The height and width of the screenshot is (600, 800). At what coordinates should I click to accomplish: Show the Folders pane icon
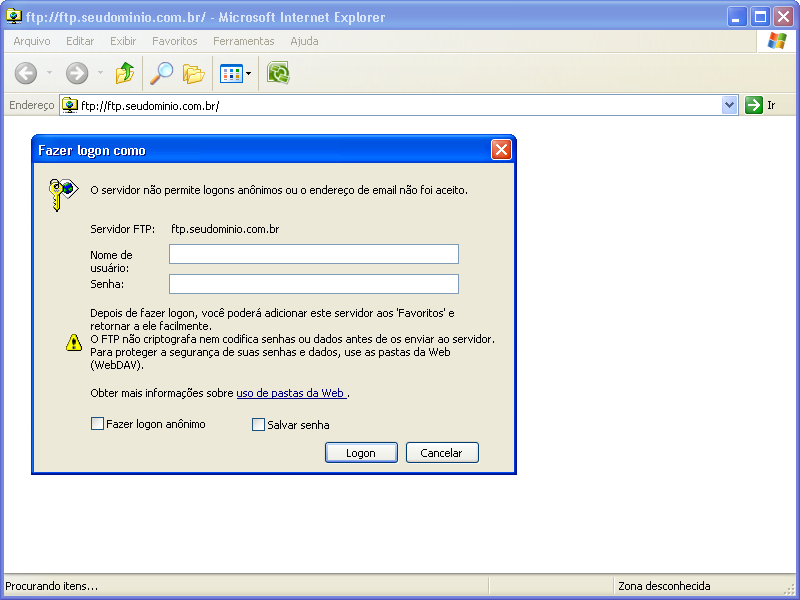[x=193, y=73]
